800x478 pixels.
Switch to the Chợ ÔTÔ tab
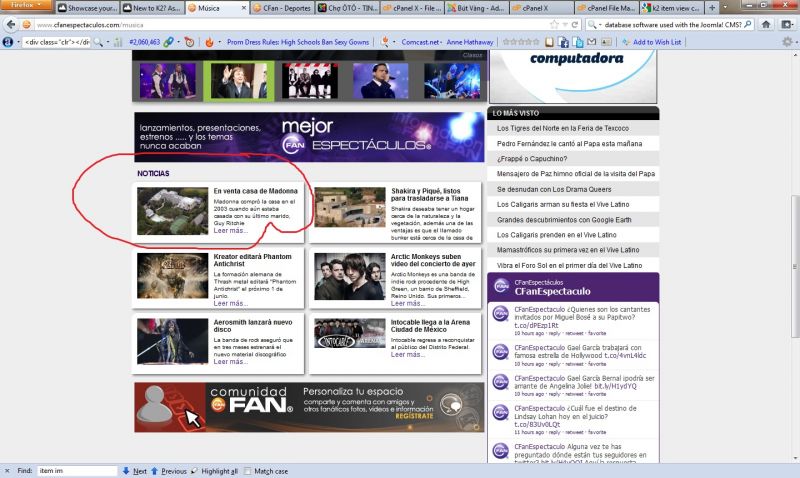(x=347, y=8)
